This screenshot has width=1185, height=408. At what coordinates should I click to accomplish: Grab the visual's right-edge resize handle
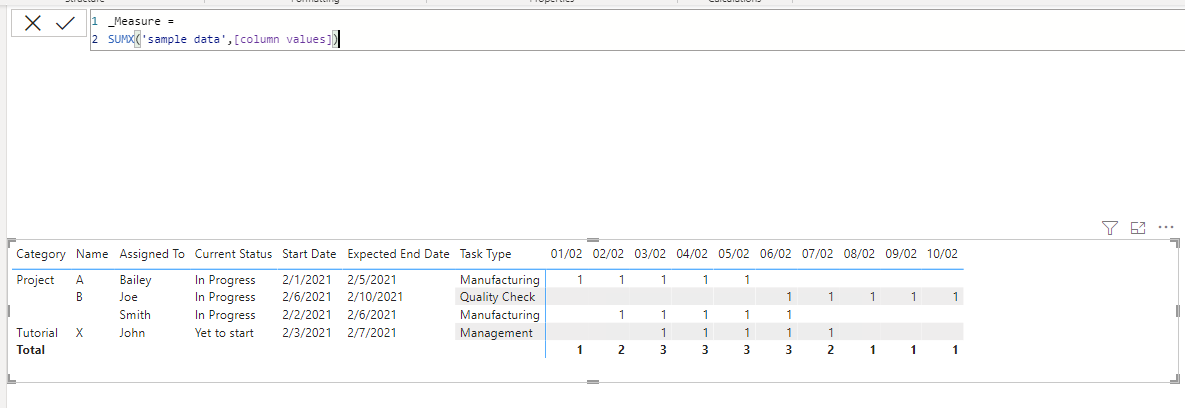click(1177, 311)
